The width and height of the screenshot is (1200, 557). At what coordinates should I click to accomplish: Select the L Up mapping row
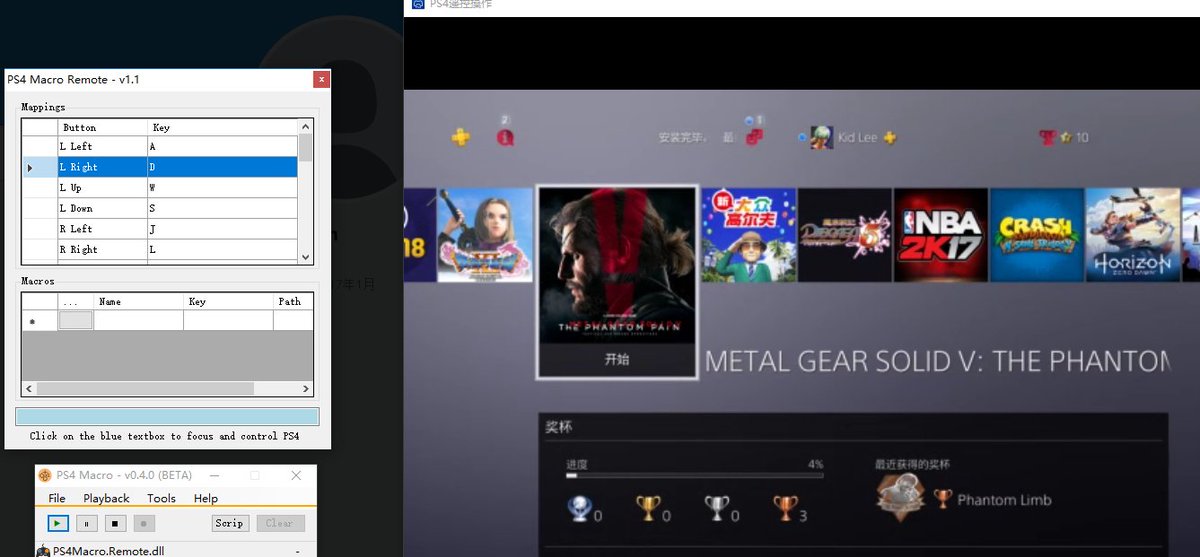[x=160, y=187]
